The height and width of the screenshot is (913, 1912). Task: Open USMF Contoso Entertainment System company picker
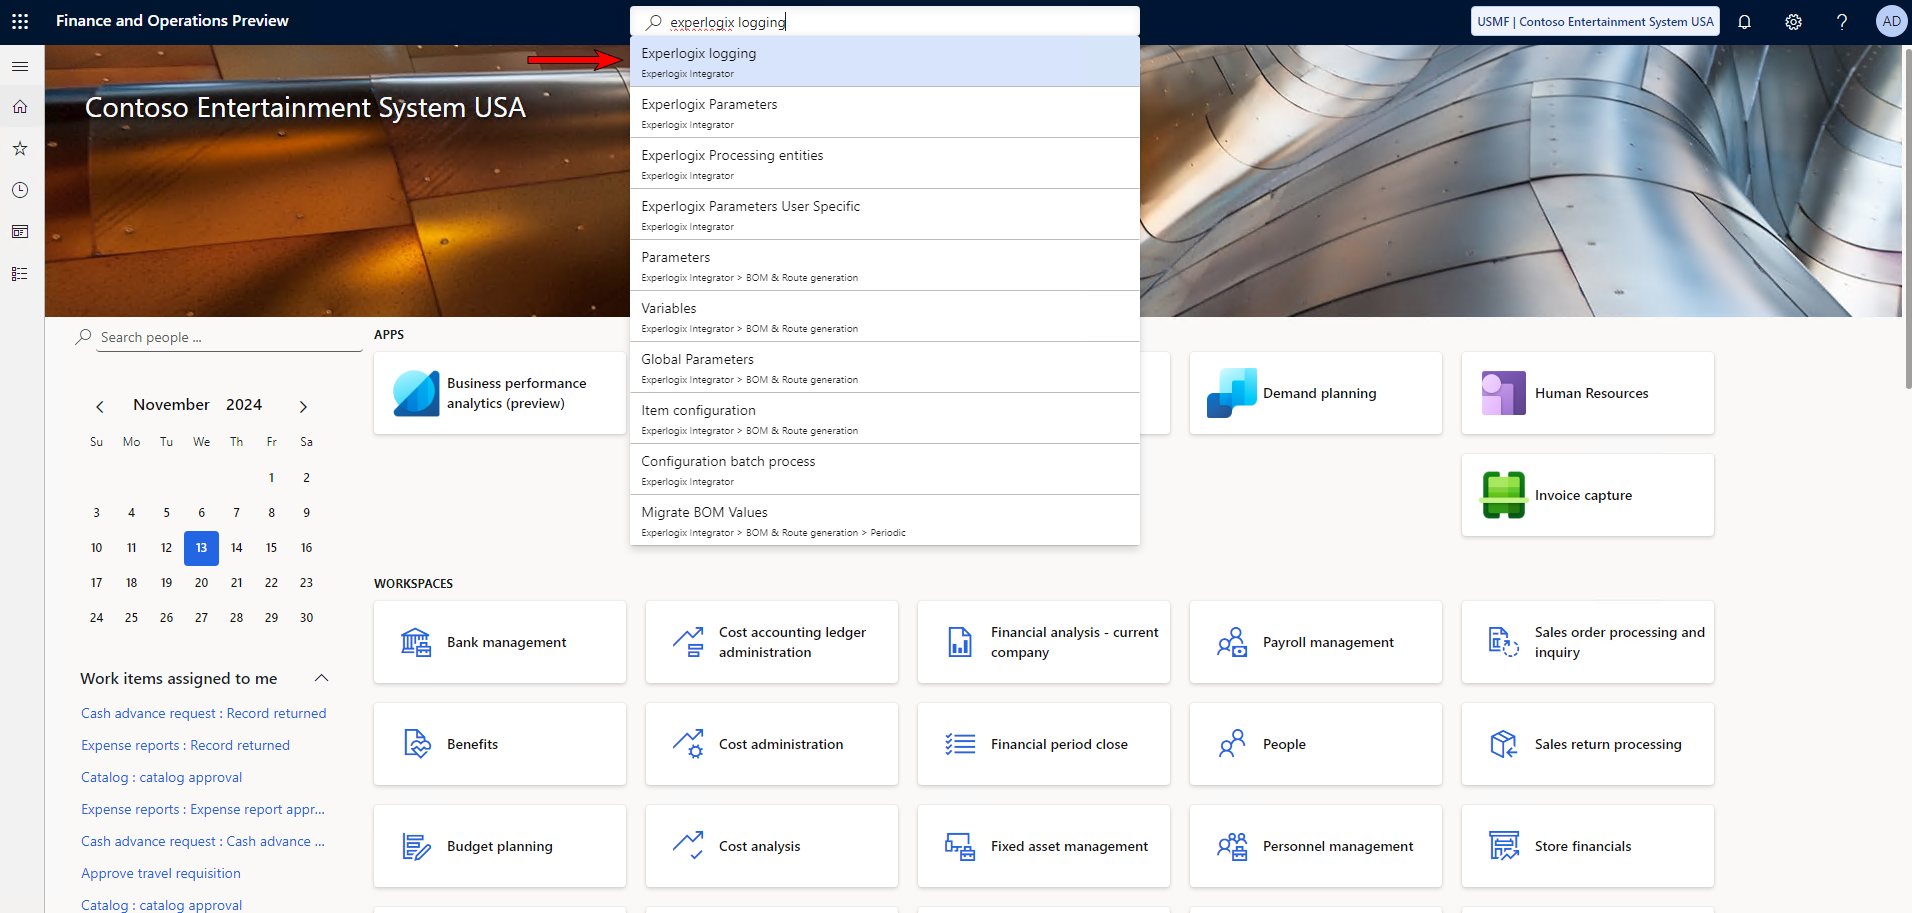coord(1595,21)
